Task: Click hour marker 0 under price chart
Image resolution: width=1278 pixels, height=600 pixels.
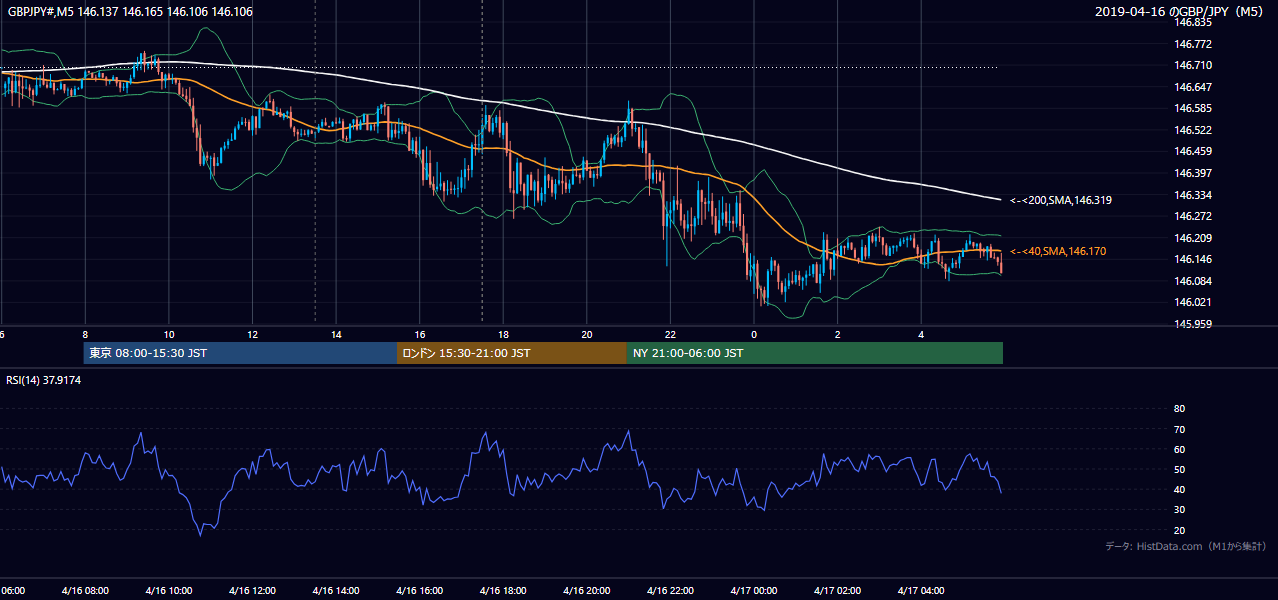Action: pos(754,334)
